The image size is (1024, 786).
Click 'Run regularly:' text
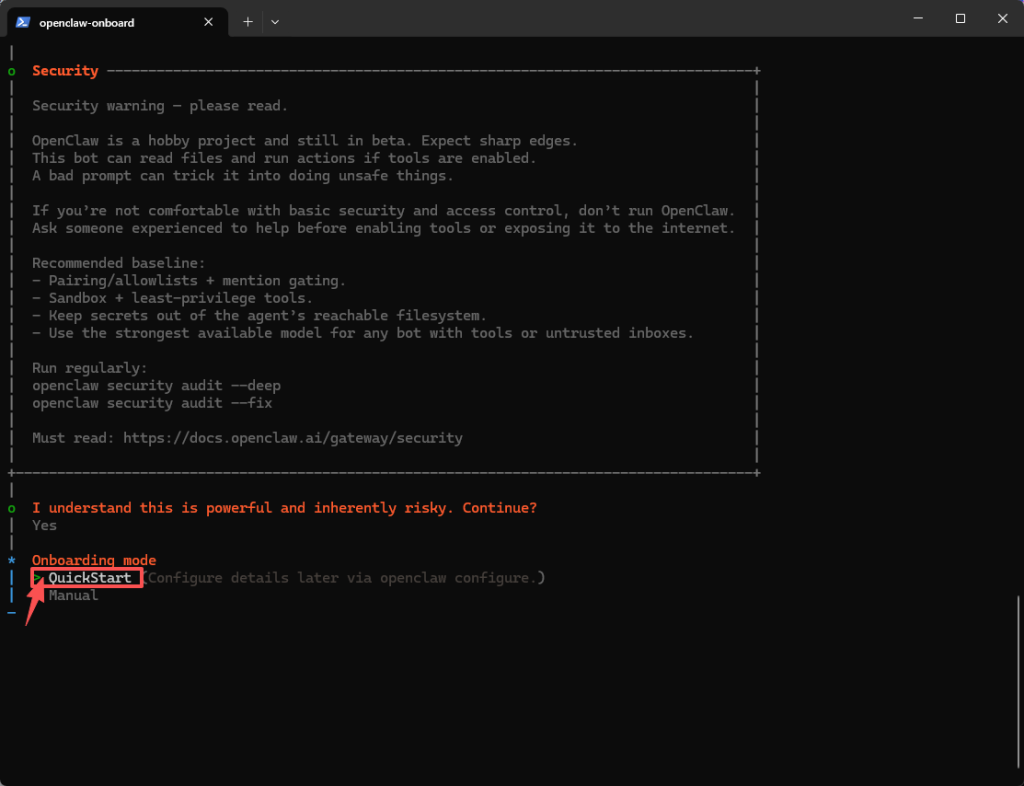click(90, 368)
